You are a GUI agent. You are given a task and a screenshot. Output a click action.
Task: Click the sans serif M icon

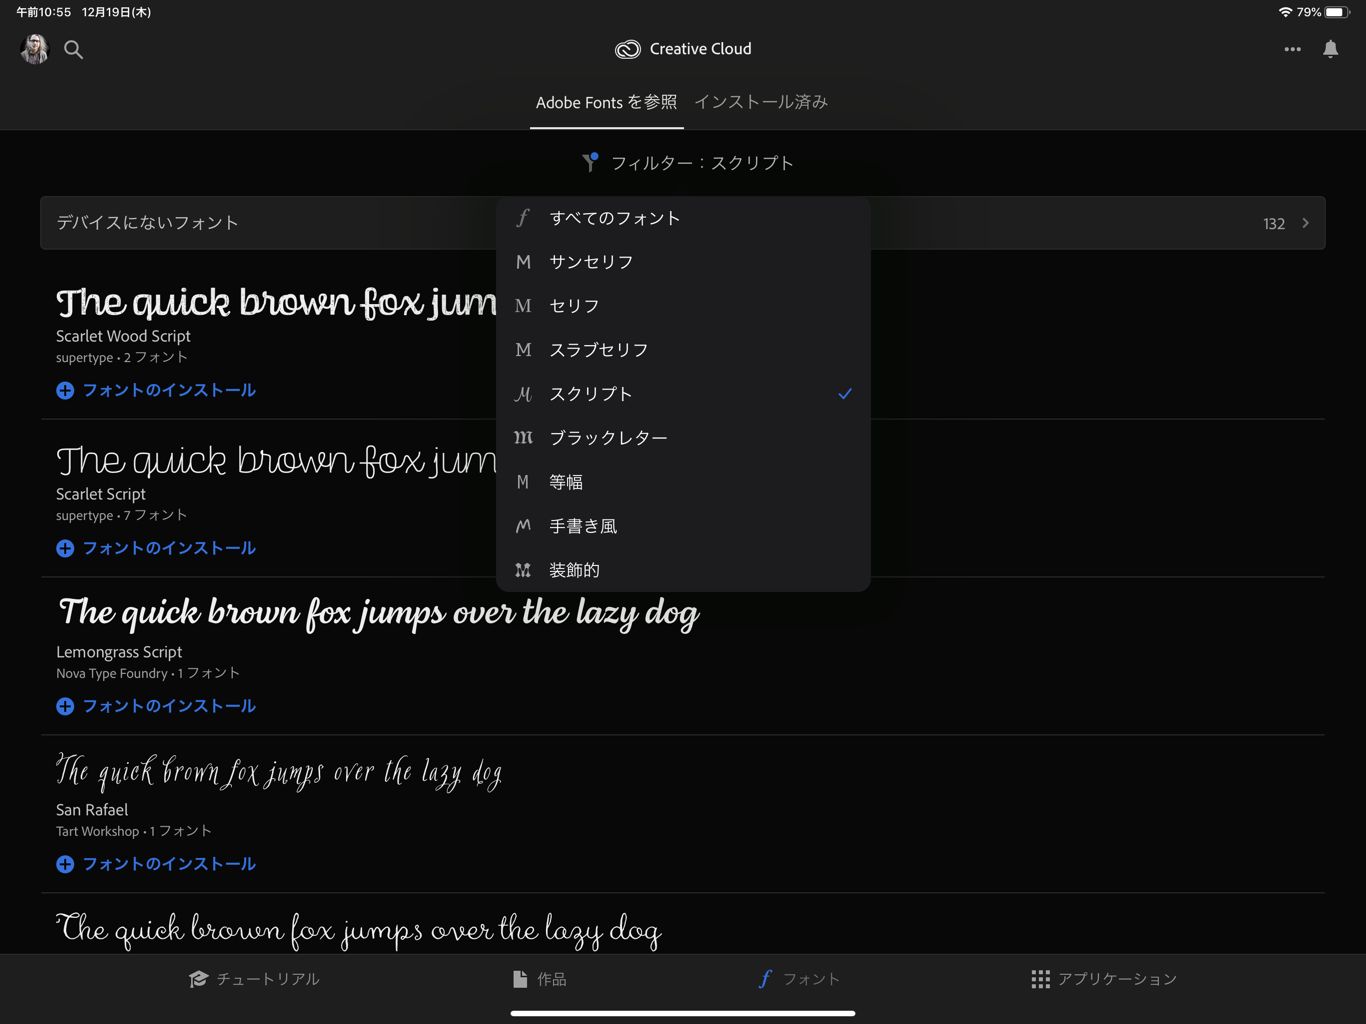523,262
